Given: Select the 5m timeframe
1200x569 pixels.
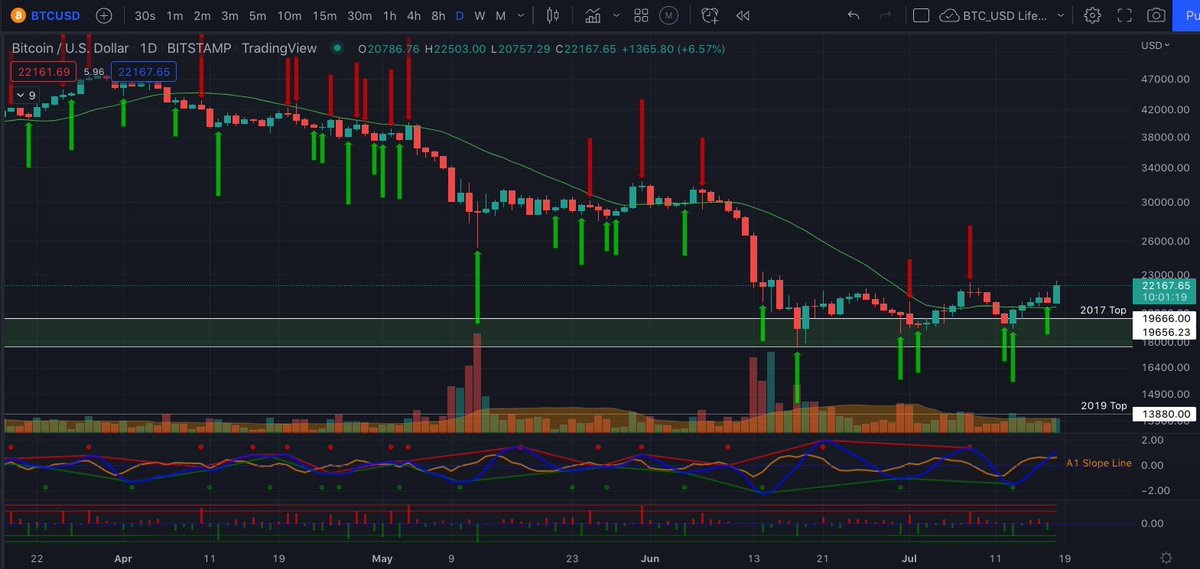Looking at the screenshot, I should [x=258, y=16].
